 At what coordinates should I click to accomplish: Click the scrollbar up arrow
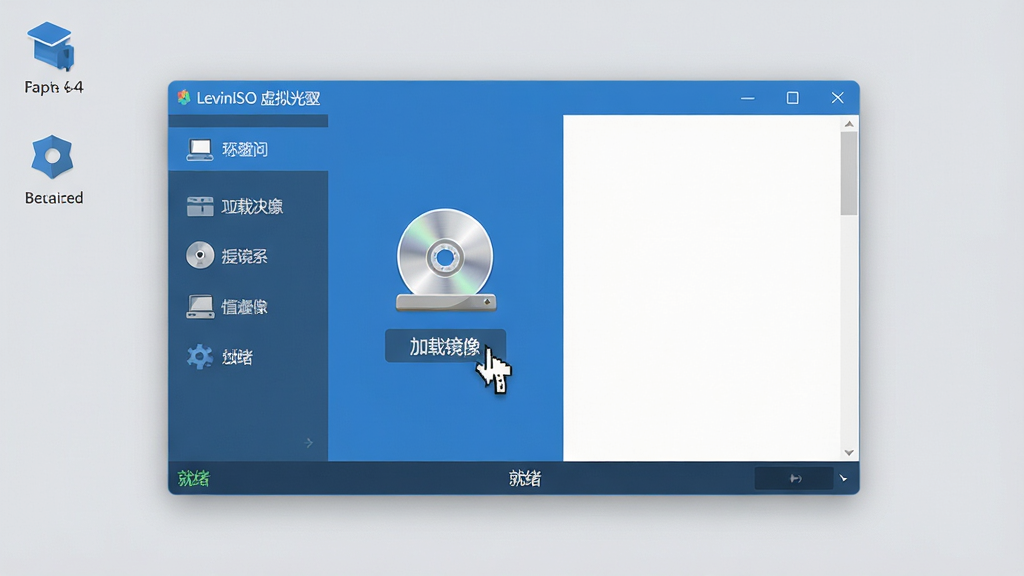tap(849, 123)
